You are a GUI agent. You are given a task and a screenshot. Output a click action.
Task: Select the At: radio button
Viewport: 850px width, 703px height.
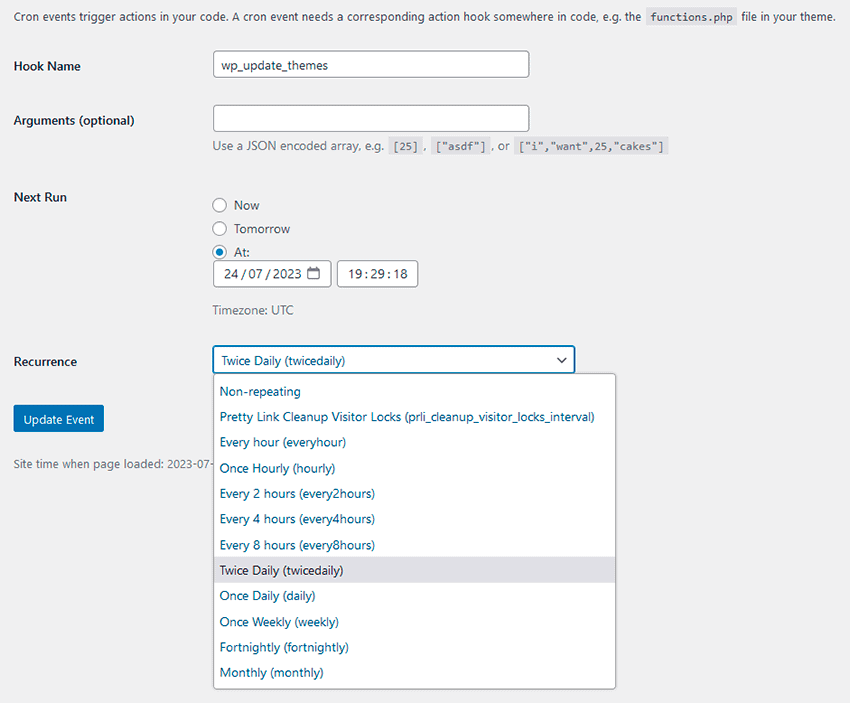(x=220, y=252)
